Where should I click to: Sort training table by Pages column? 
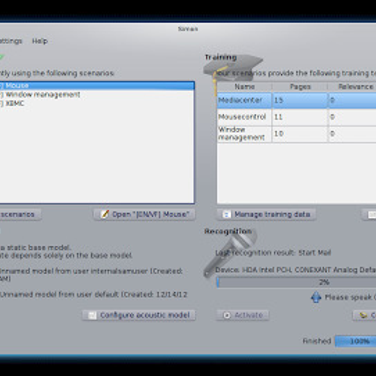point(300,87)
